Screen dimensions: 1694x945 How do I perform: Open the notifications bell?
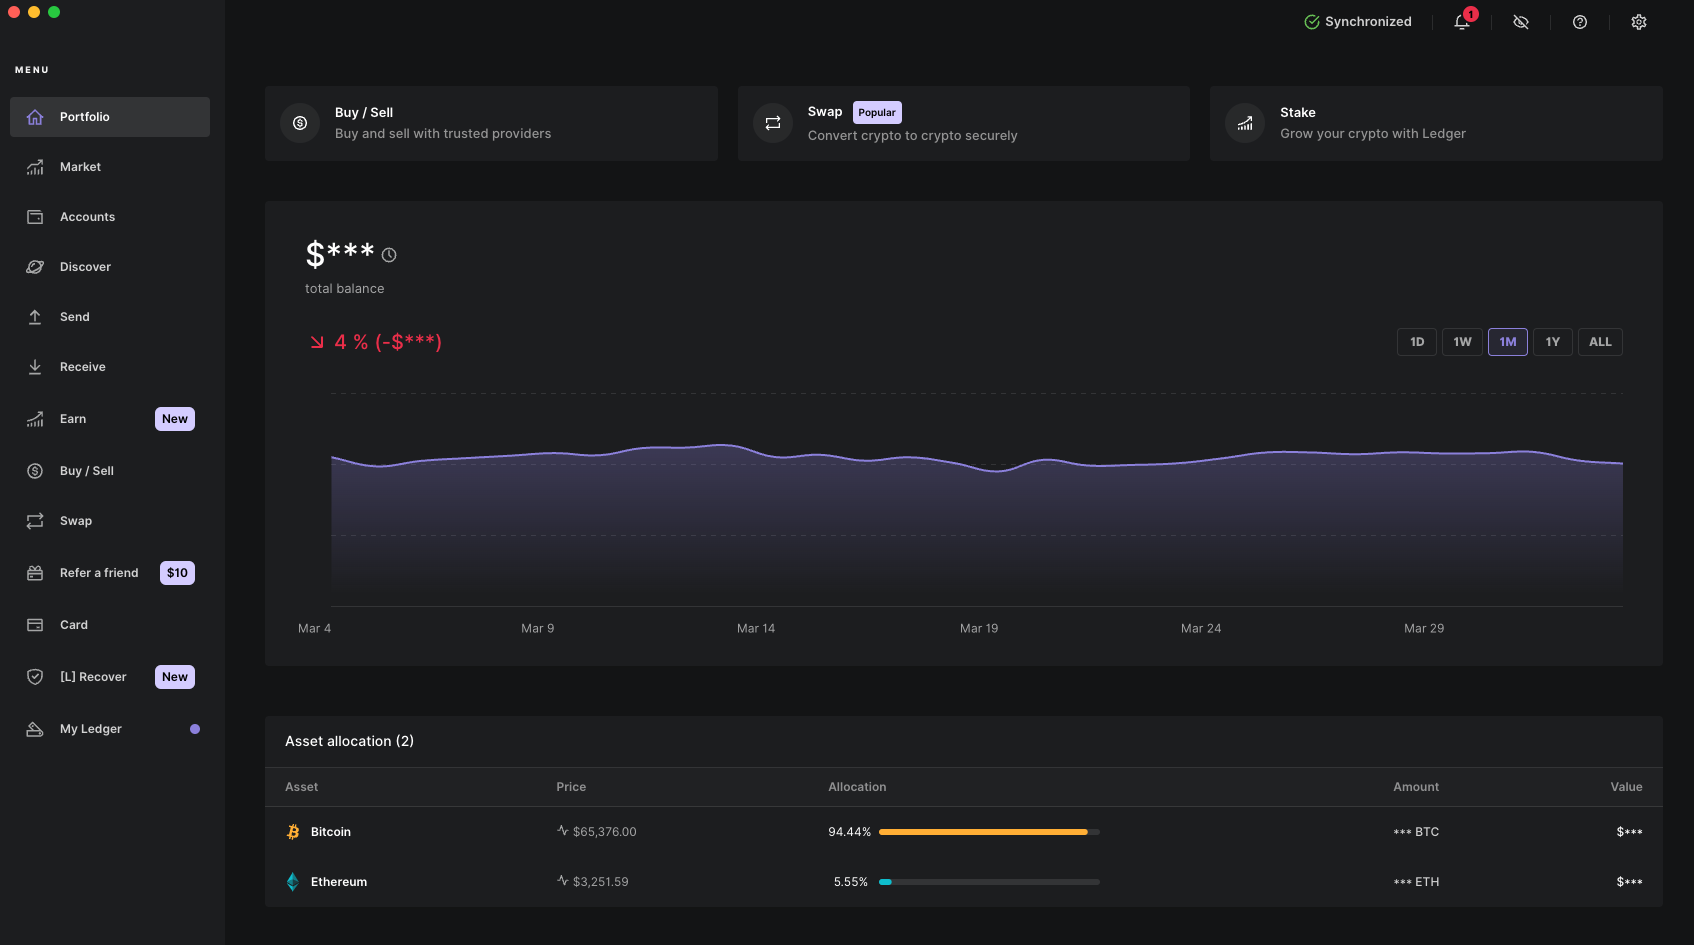[1462, 22]
